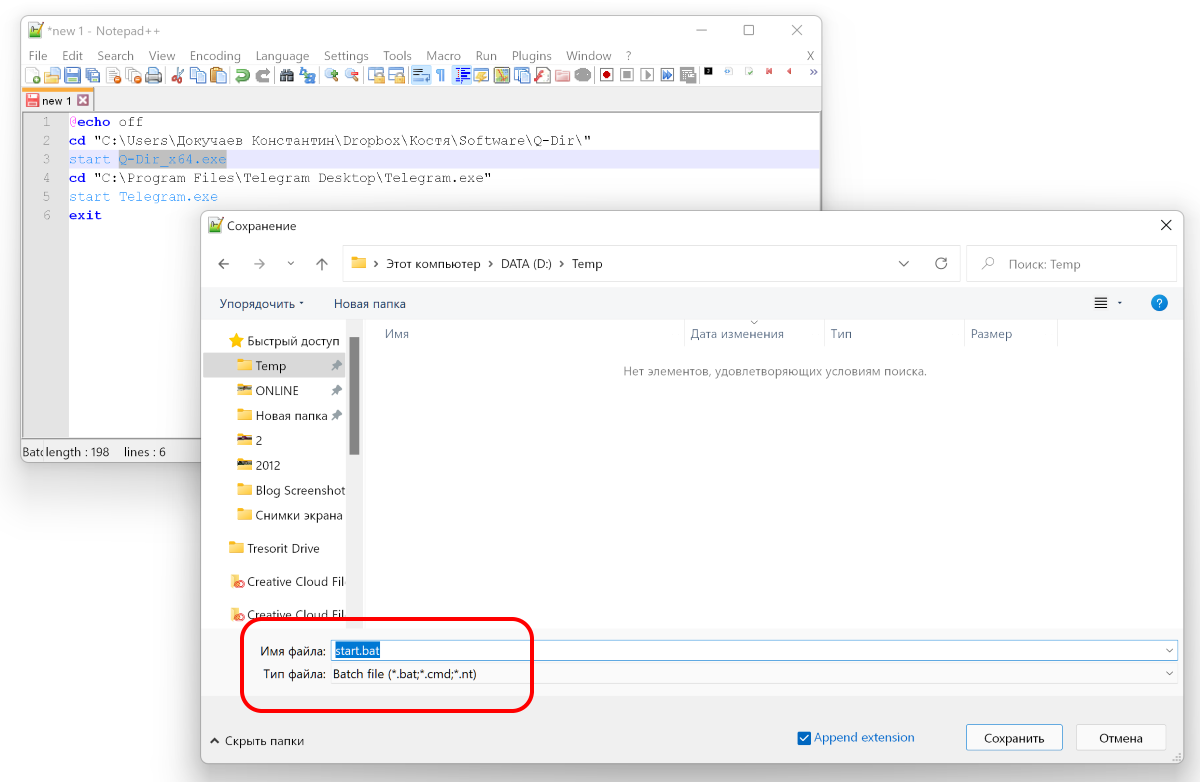The height and width of the screenshot is (782, 1200).
Task: Click the "Имя файла" field containing start.bat
Action: pos(755,651)
